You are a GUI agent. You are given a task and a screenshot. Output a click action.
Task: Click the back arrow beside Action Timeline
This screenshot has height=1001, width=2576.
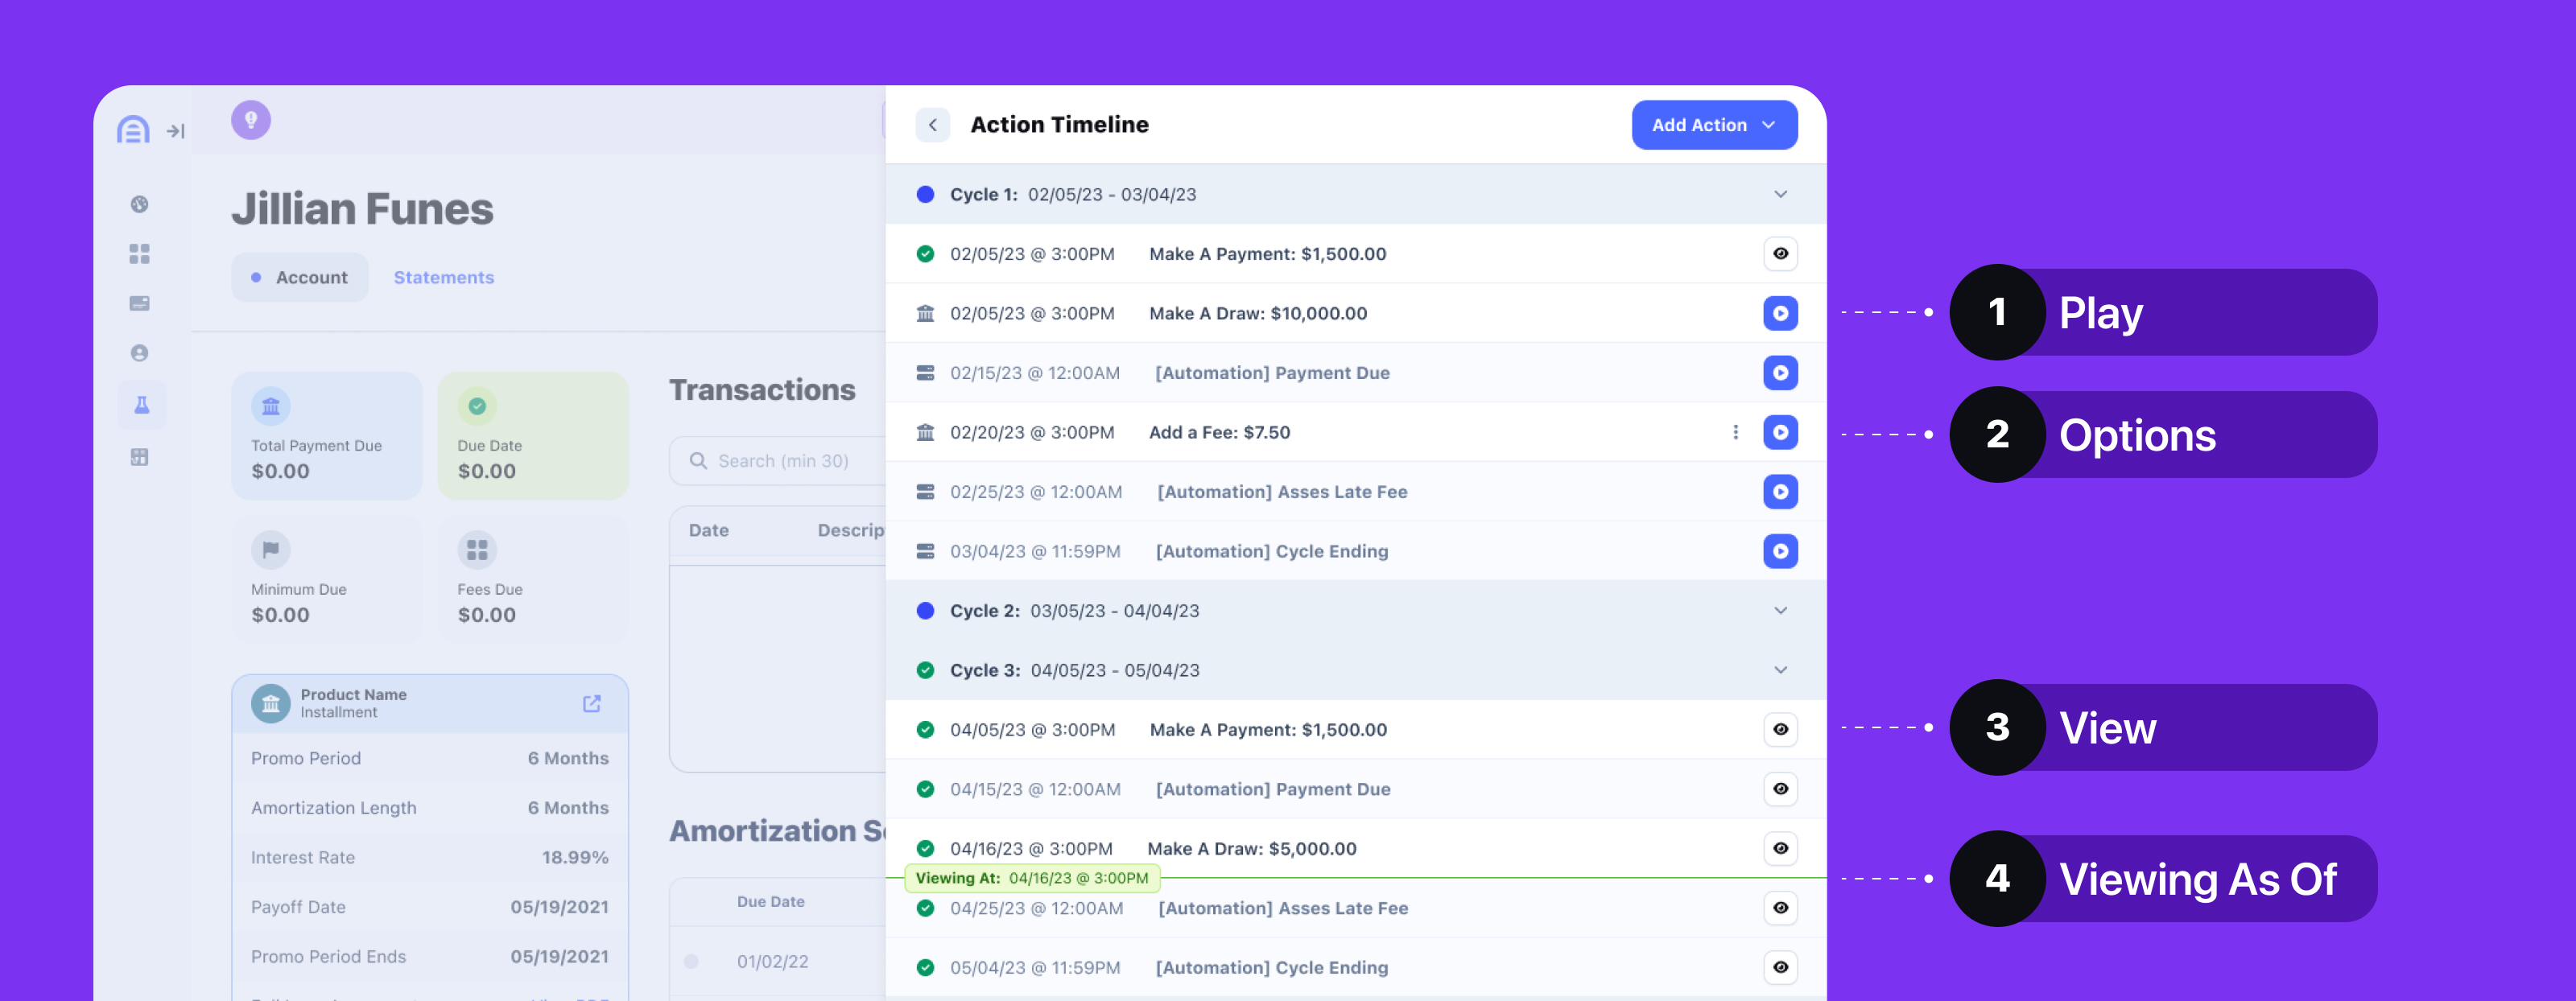pos(932,125)
